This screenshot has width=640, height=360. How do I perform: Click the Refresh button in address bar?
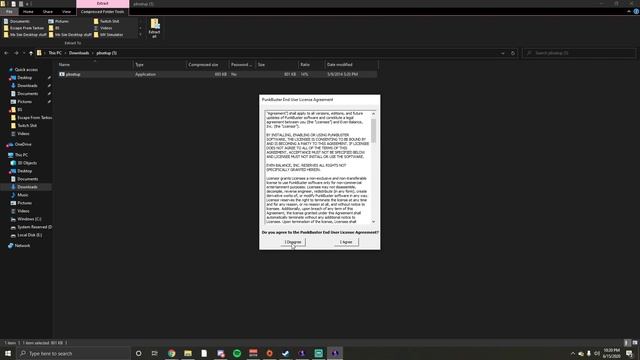click(x=513, y=53)
